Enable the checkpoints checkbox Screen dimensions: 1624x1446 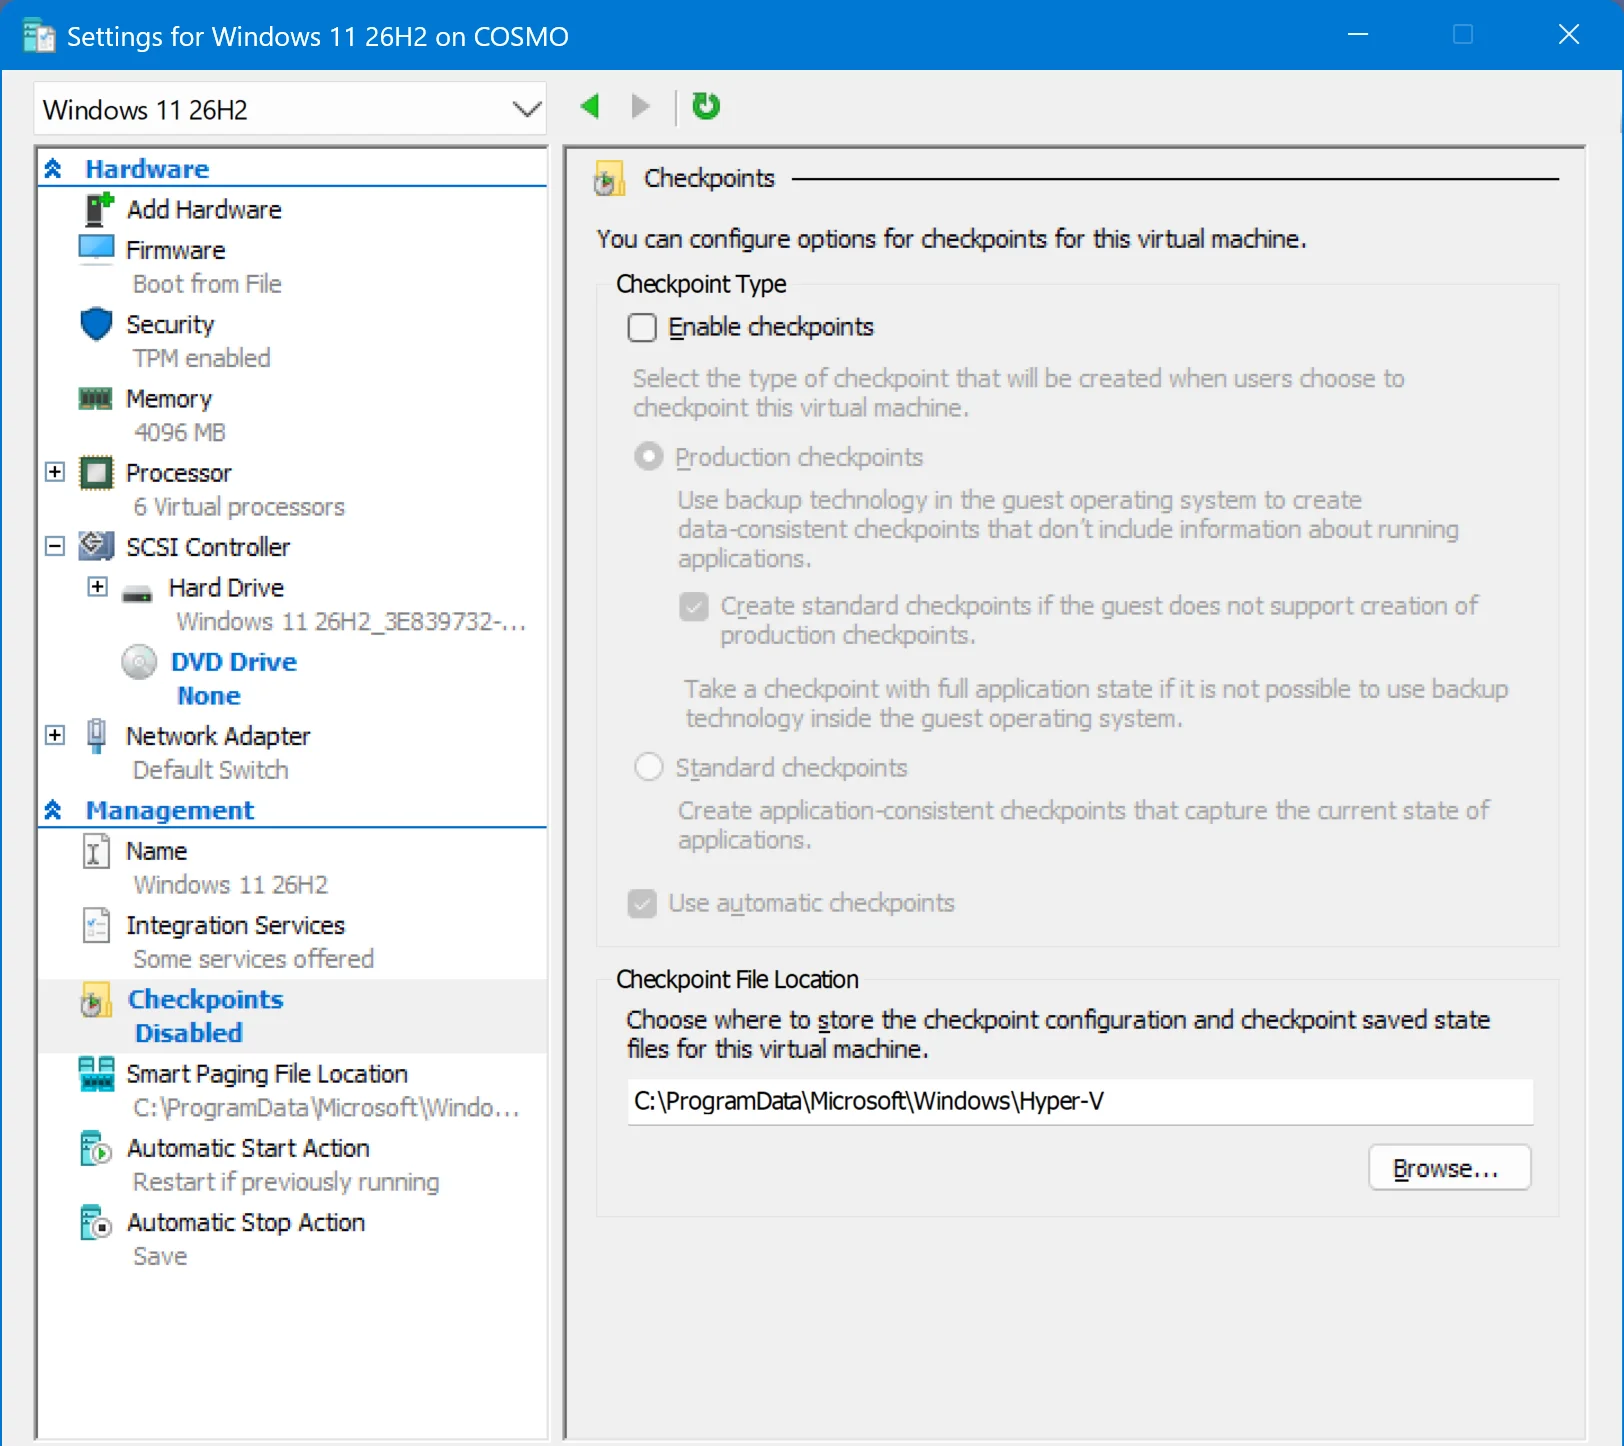click(642, 327)
